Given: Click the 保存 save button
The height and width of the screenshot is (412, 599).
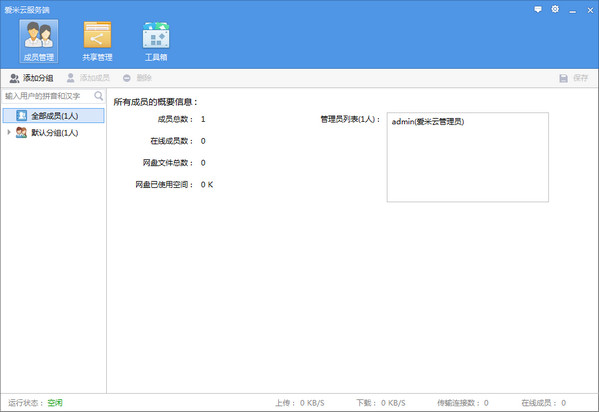Looking at the screenshot, I should (x=573, y=78).
